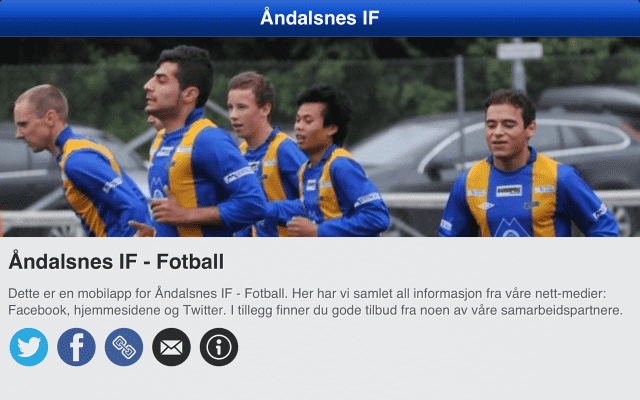The height and width of the screenshot is (400, 640).
Task: Click the word Facebook in the description
Action: pyautogui.click(x=37, y=310)
